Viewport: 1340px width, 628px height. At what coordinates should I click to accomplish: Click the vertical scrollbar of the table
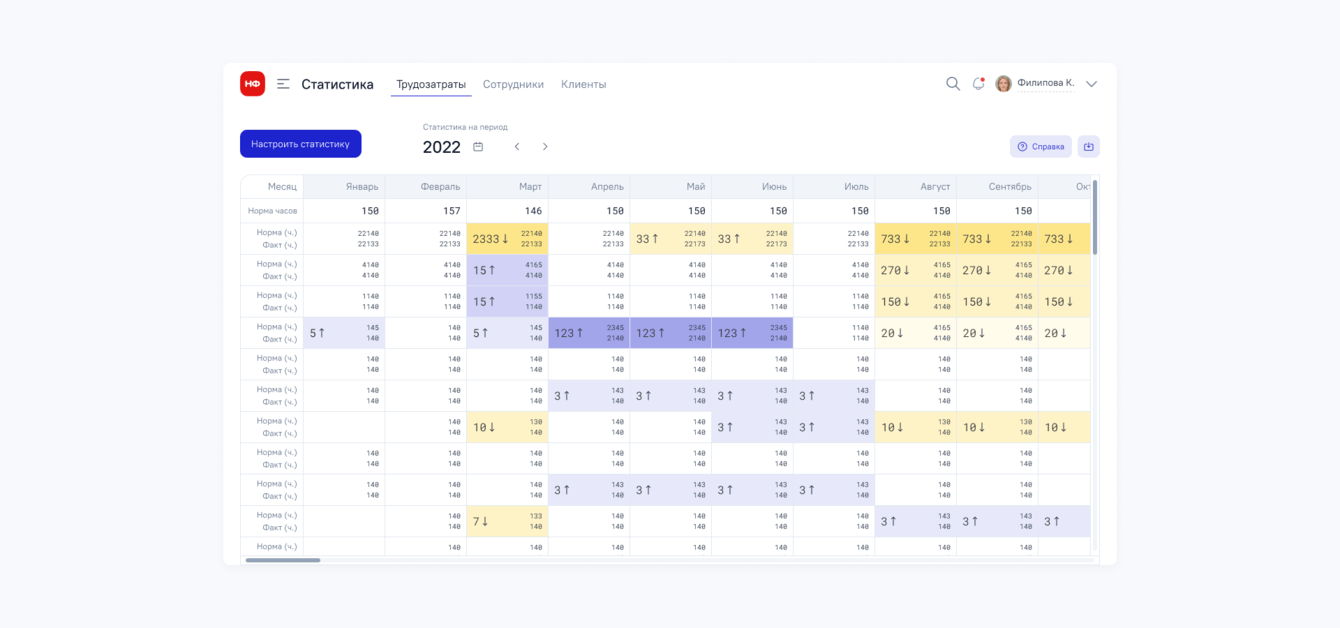pyautogui.click(x=1095, y=217)
